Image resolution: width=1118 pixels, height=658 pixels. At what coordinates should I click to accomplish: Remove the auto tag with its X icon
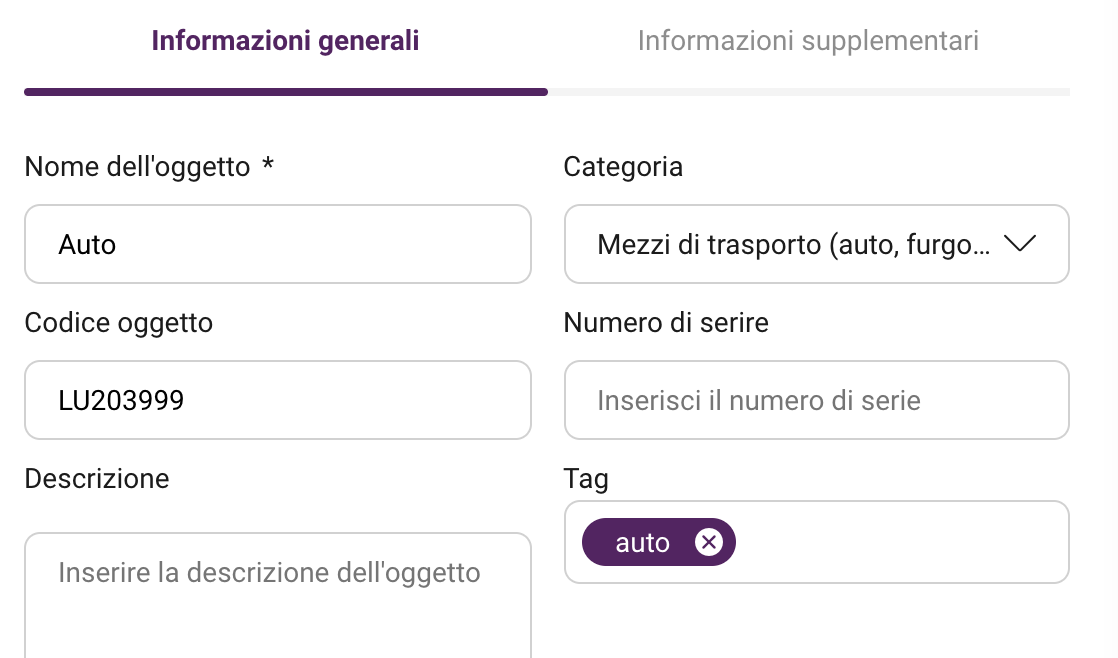[709, 543]
